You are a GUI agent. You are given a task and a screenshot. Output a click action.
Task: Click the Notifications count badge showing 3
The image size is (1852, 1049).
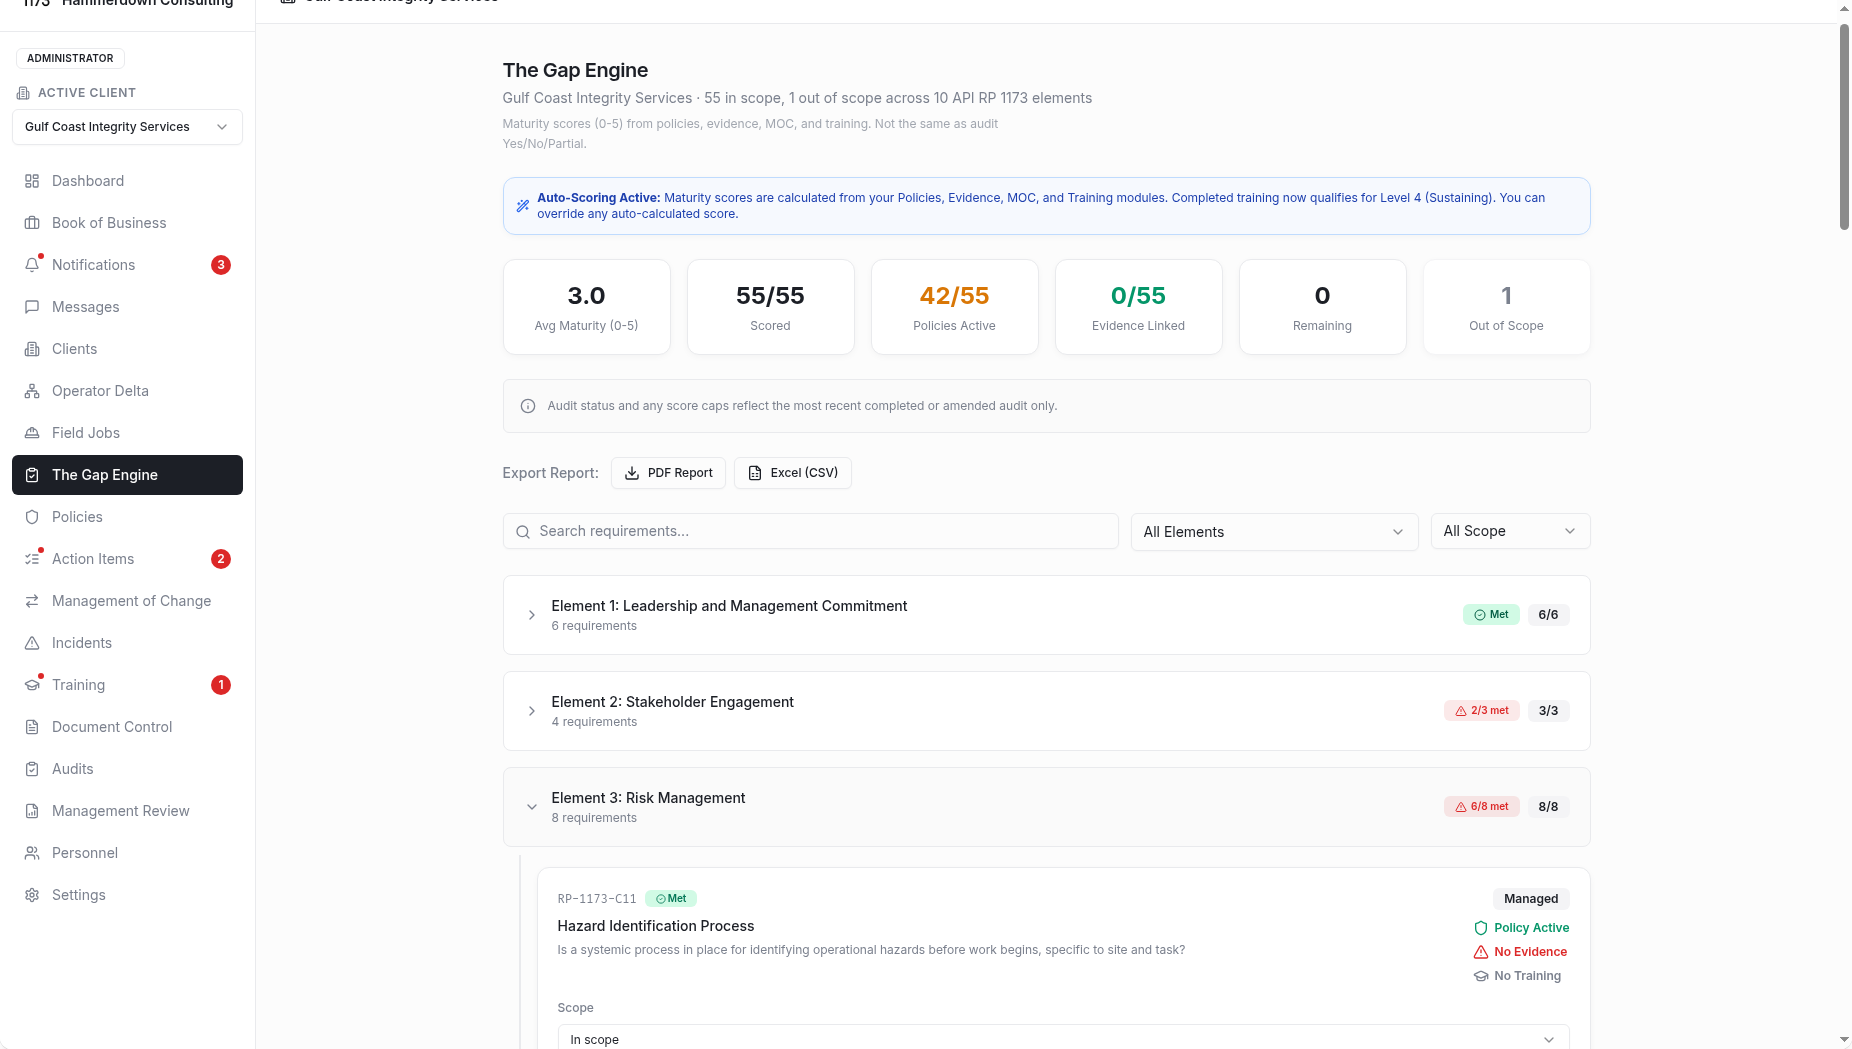(221, 265)
